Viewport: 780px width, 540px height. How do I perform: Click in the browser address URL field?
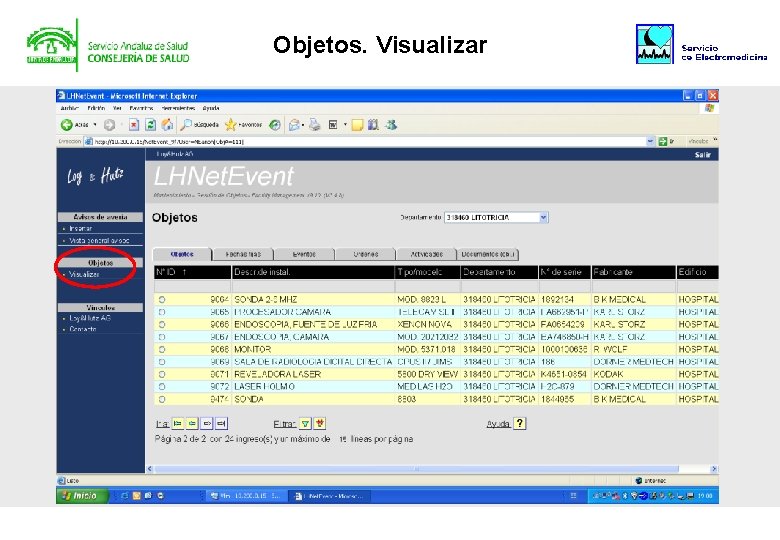tap(368, 142)
